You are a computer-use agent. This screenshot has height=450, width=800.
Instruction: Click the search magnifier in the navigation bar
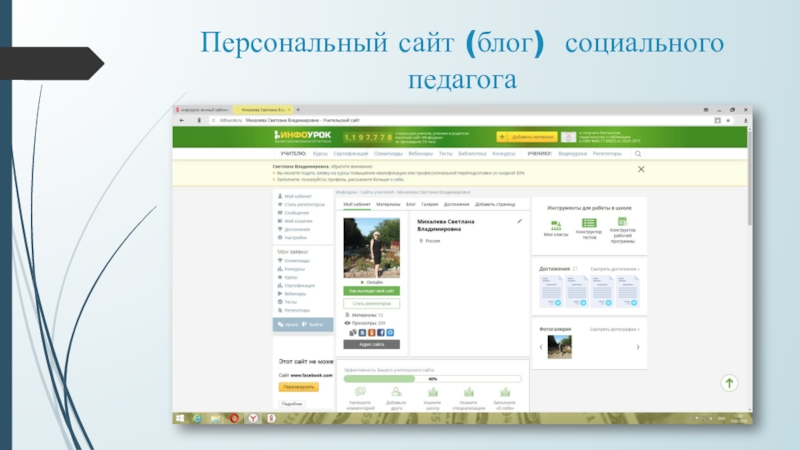tap(639, 154)
